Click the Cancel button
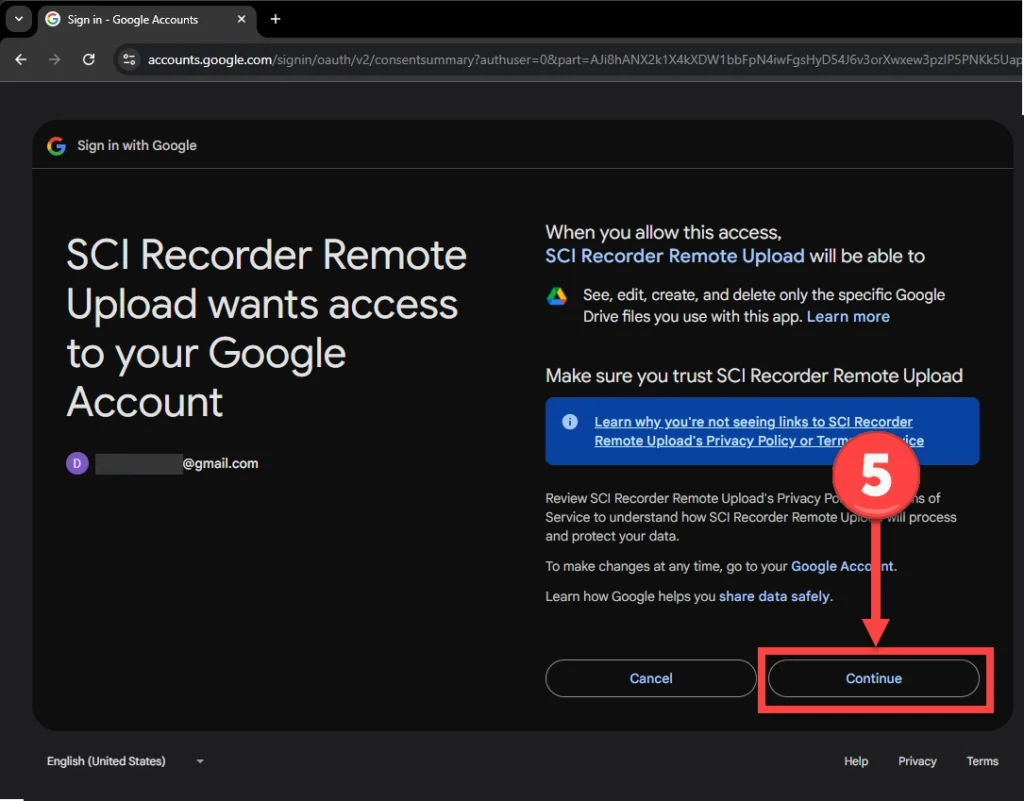1024x801 pixels. [650, 678]
